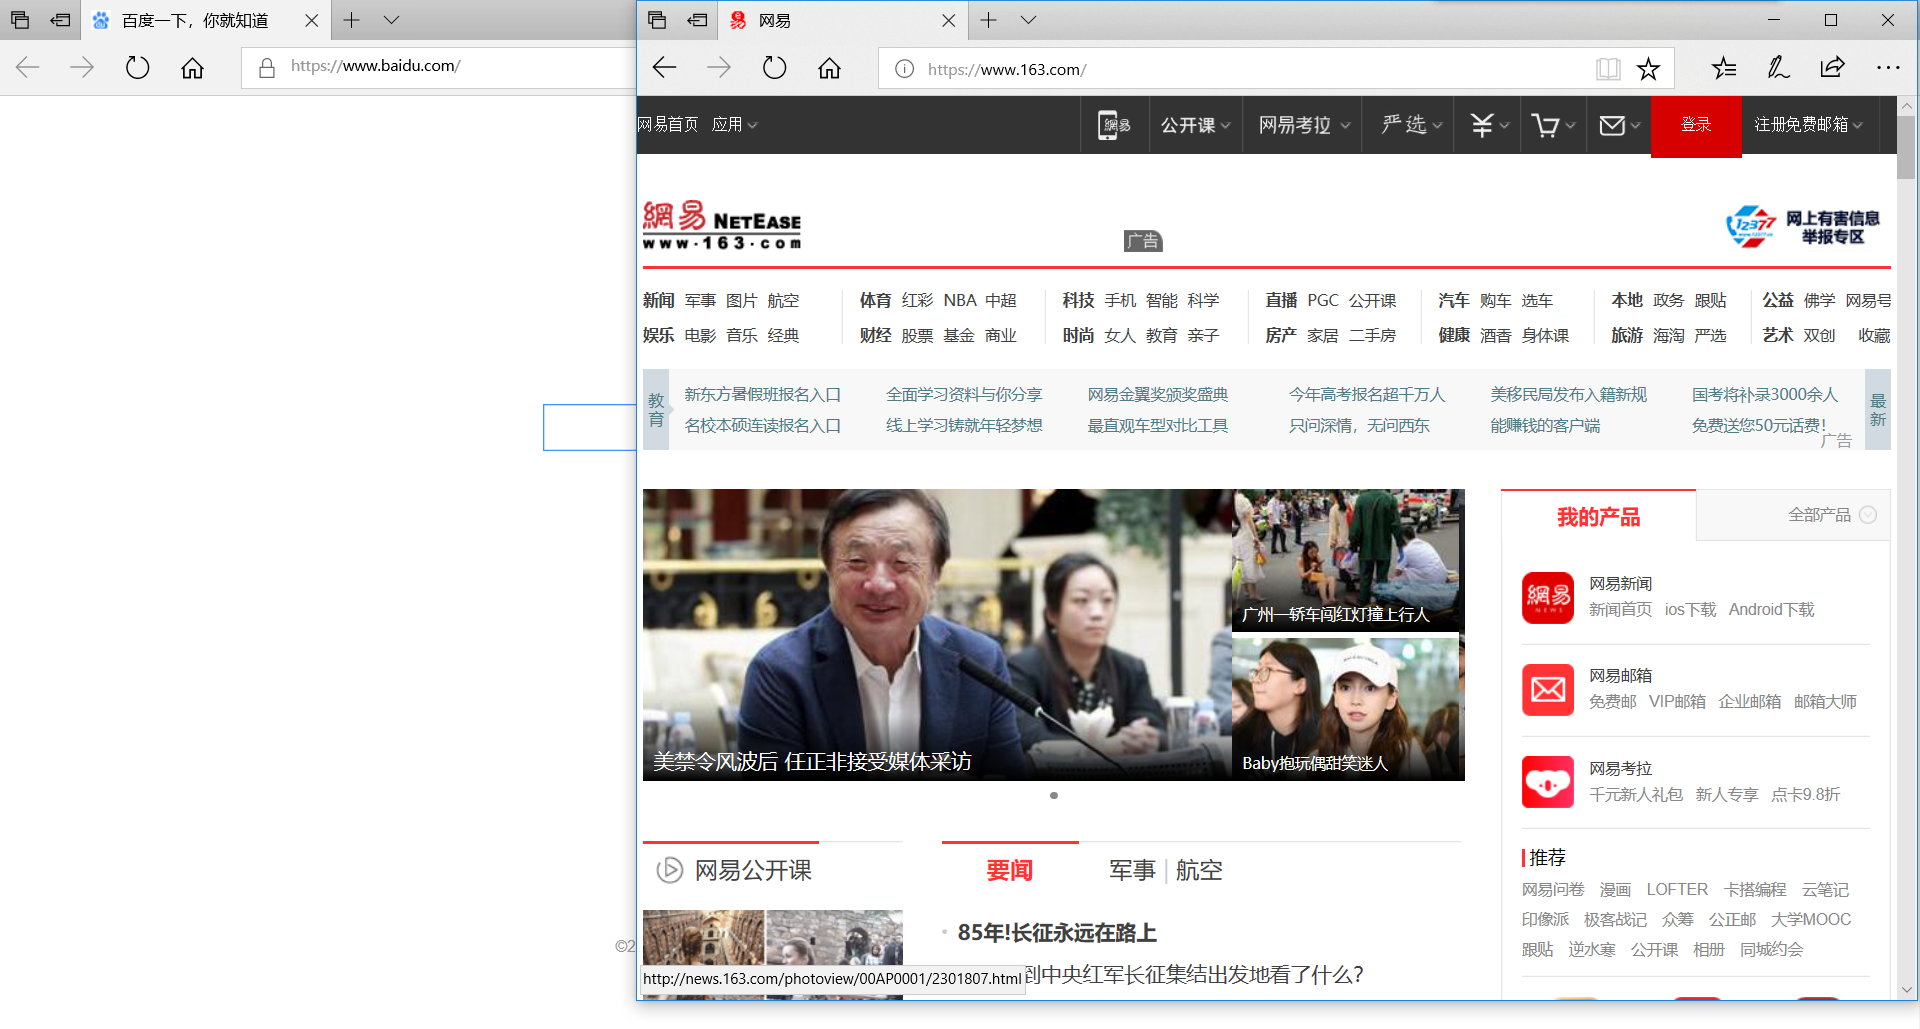Open the 财经 channel
Image resolution: width=1920 pixels, height=1029 pixels.
(875, 335)
